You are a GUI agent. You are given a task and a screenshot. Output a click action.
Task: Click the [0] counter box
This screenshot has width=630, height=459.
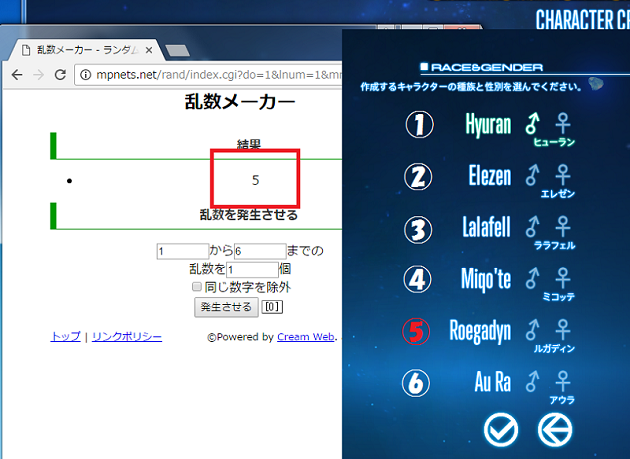click(x=272, y=307)
